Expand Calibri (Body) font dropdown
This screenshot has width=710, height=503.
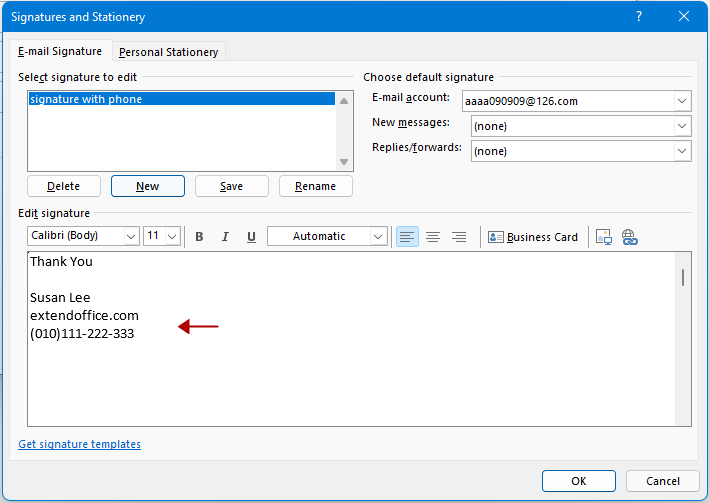131,237
